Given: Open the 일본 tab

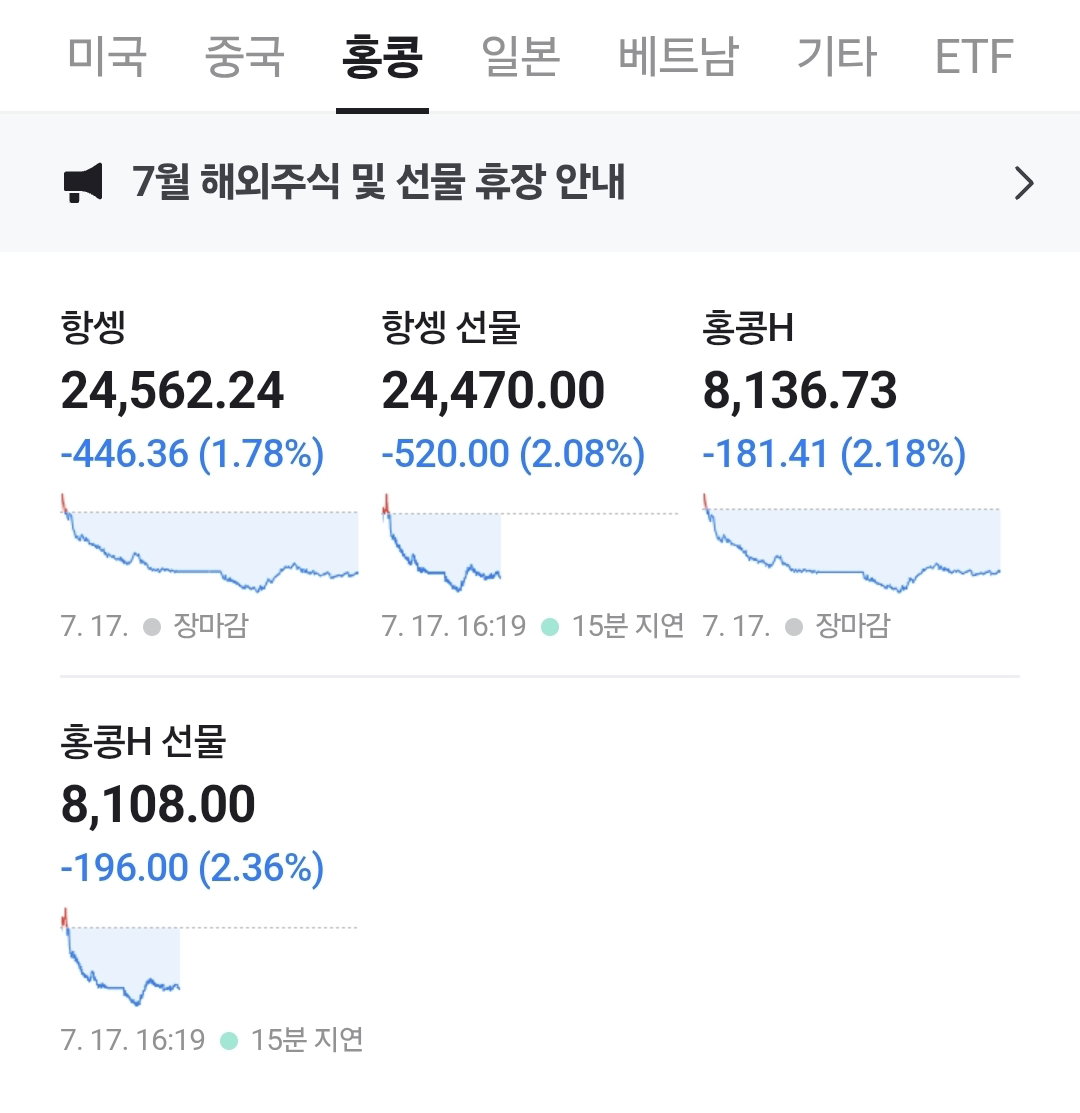Looking at the screenshot, I should click(520, 56).
